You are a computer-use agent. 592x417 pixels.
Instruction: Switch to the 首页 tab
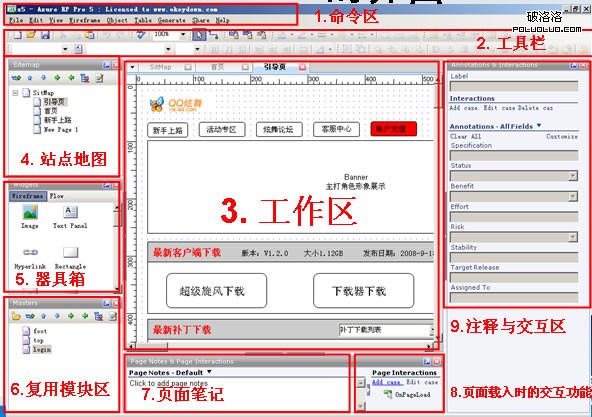point(217,67)
